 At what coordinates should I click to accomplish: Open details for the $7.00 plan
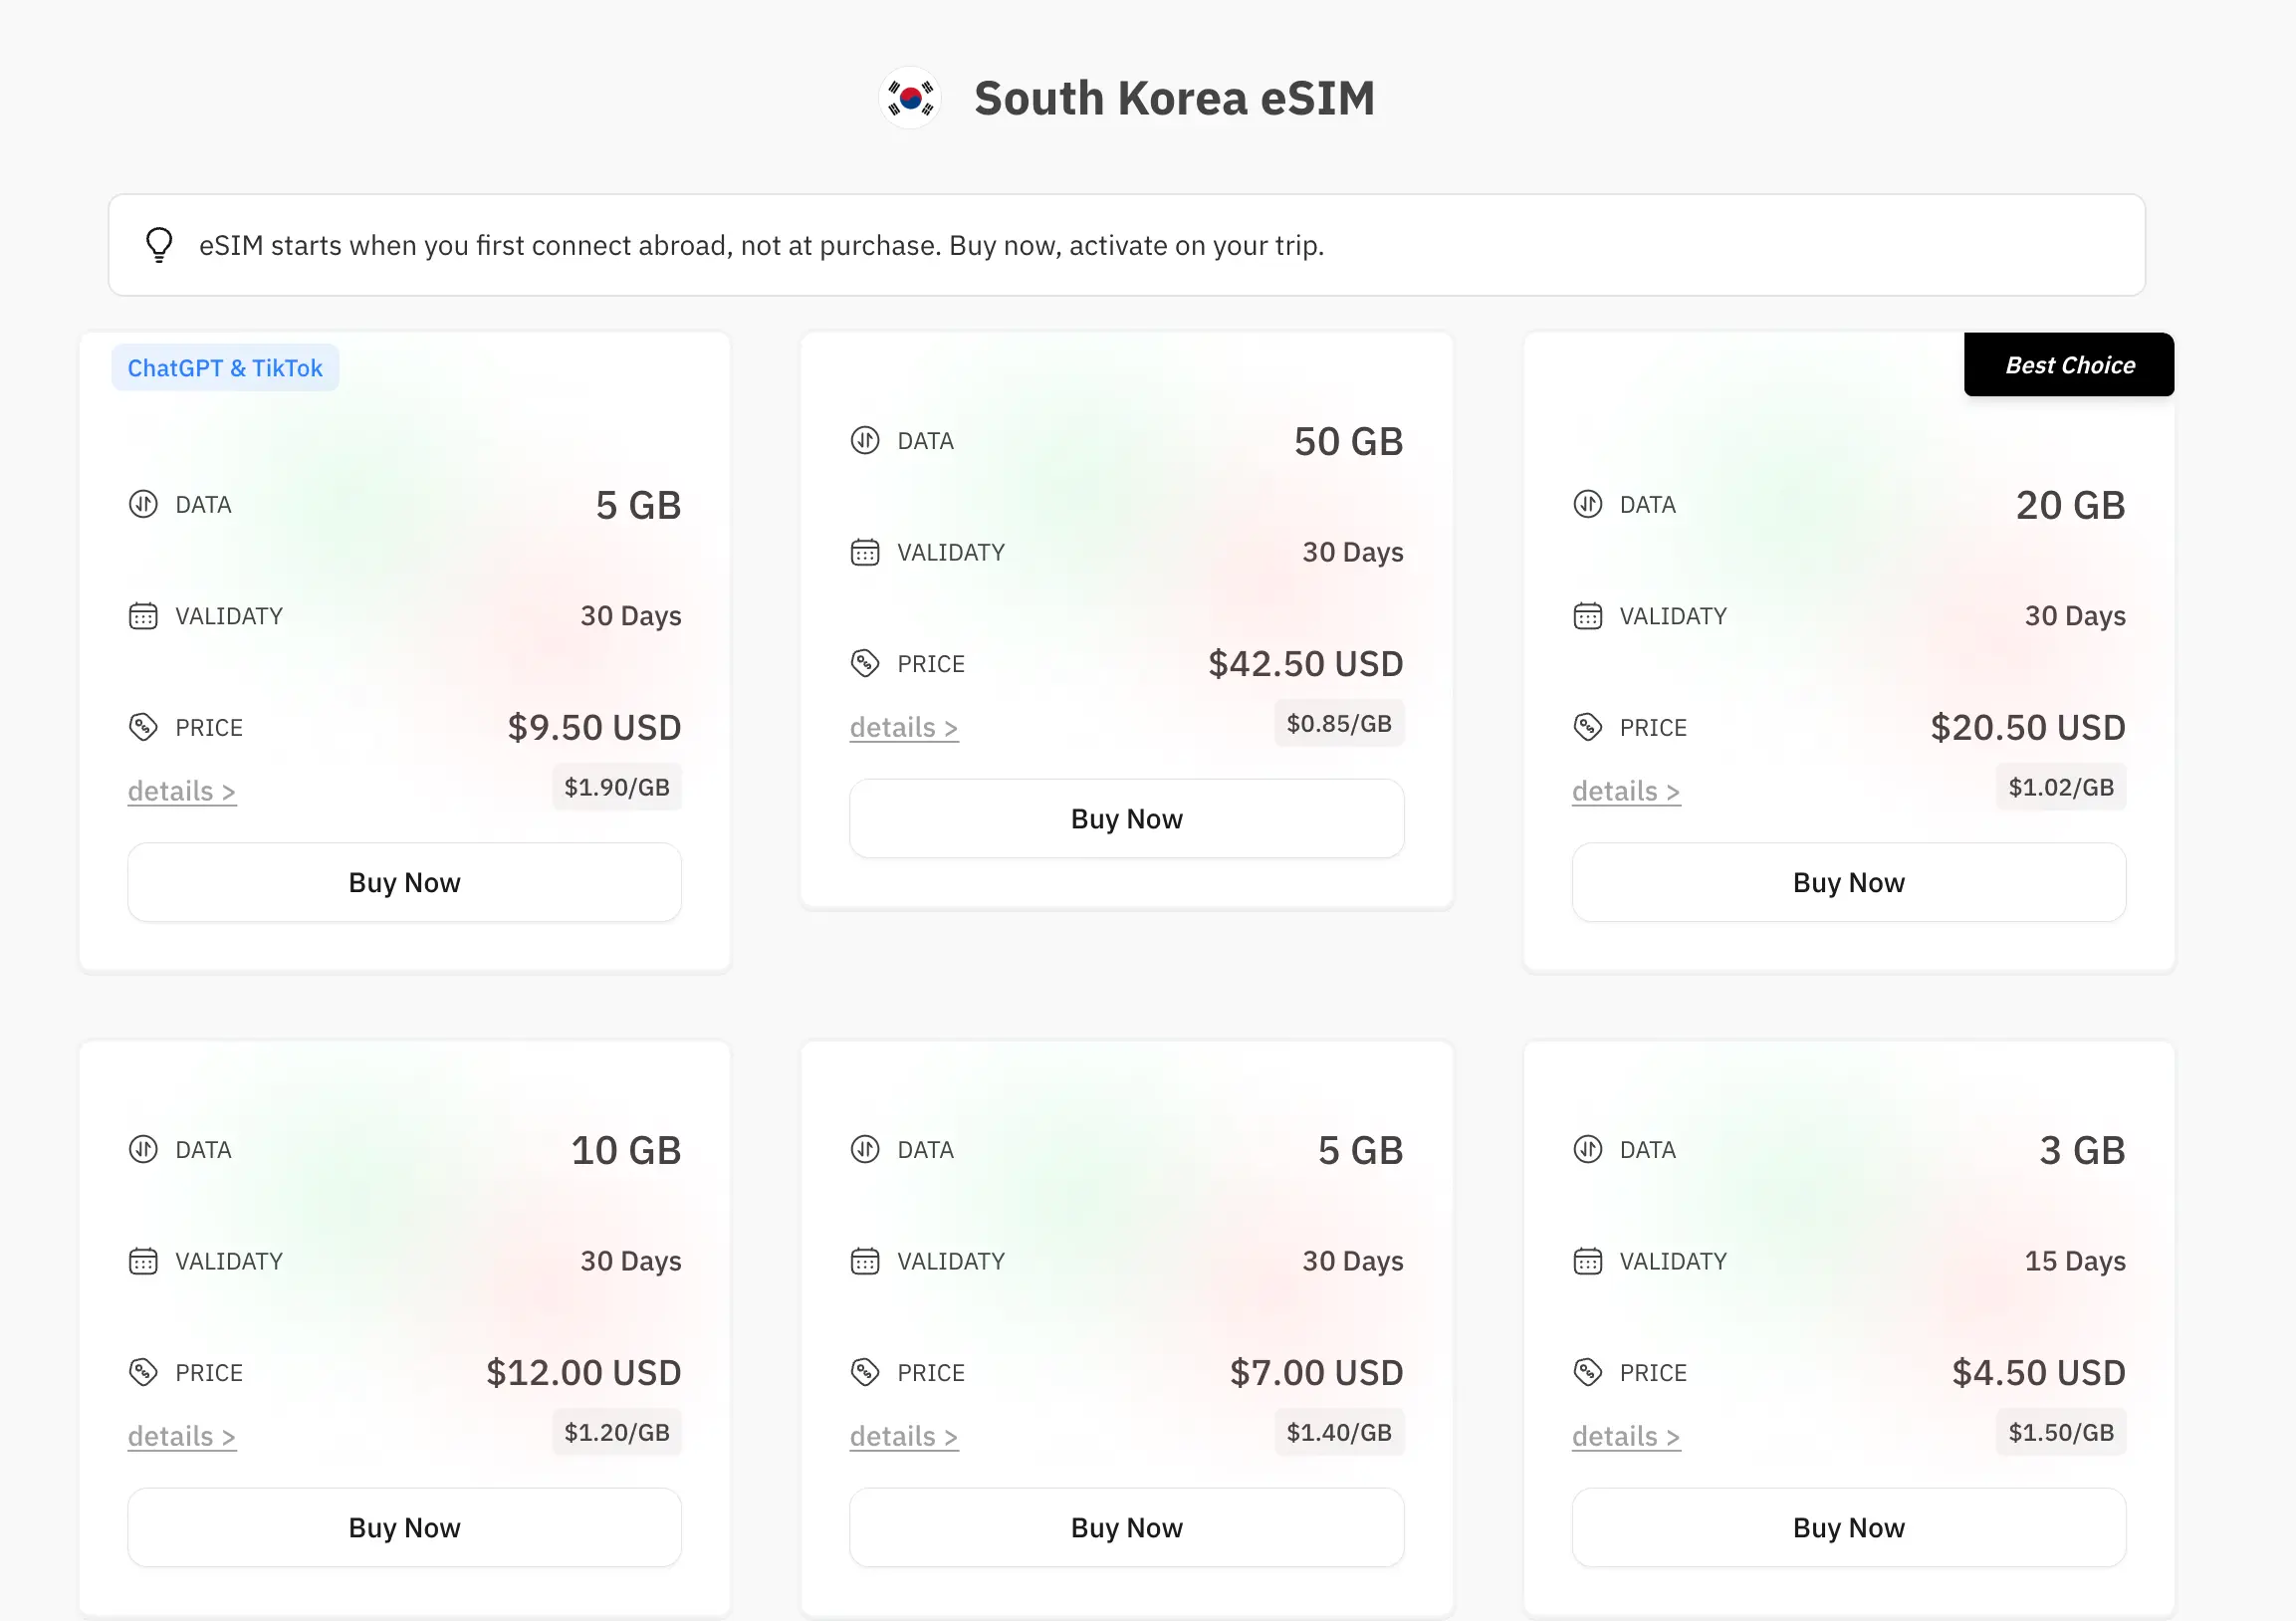click(x=904, y=1436)
